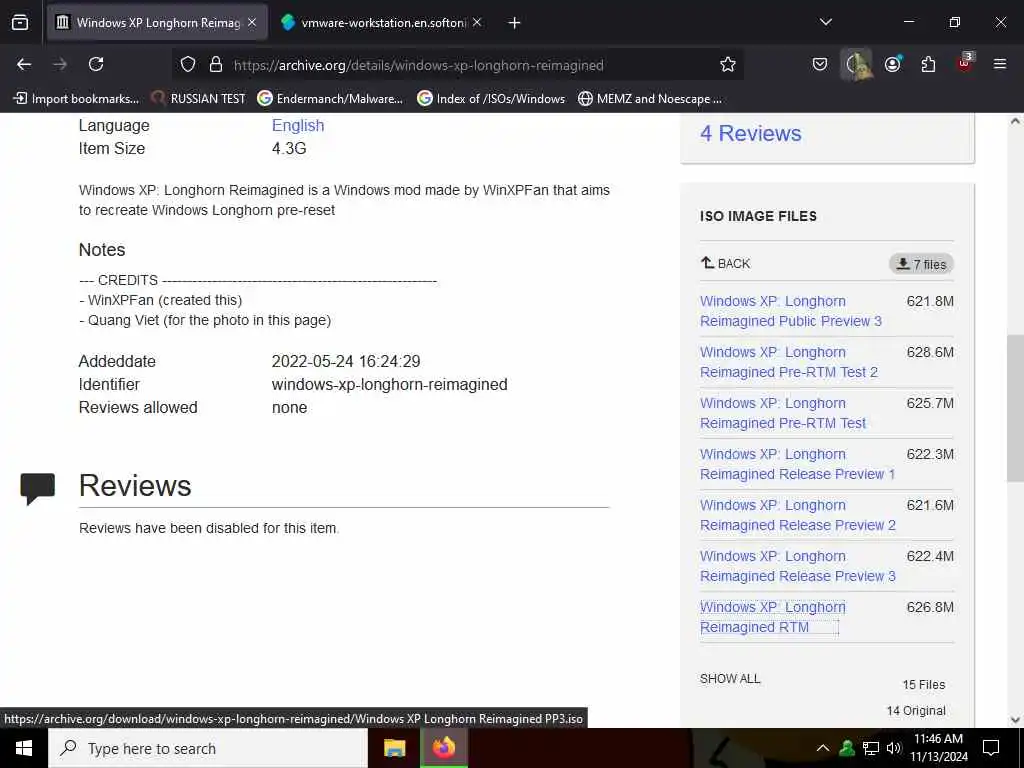Click the Reviews section speech bubble icon
This screenshot has height=768, width=1024.
[37, 488]
